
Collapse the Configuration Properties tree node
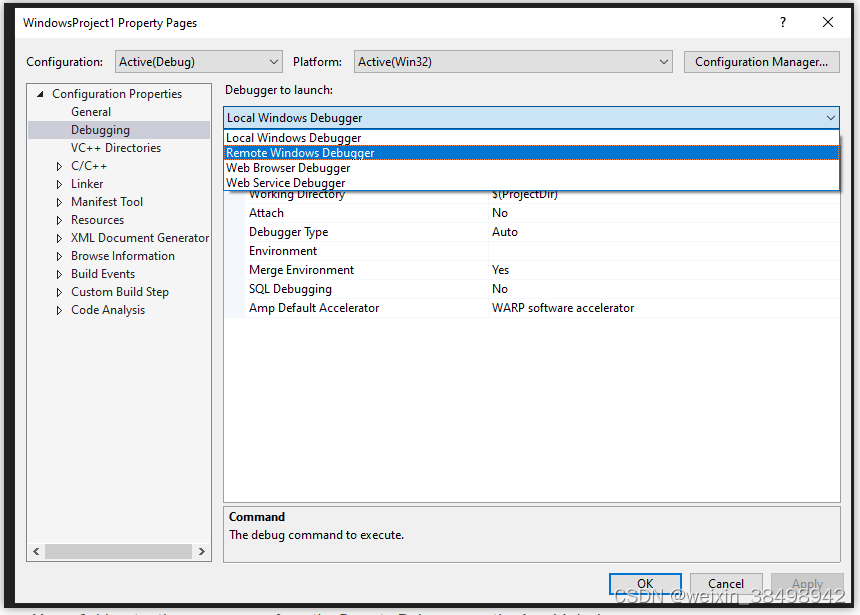40,94
